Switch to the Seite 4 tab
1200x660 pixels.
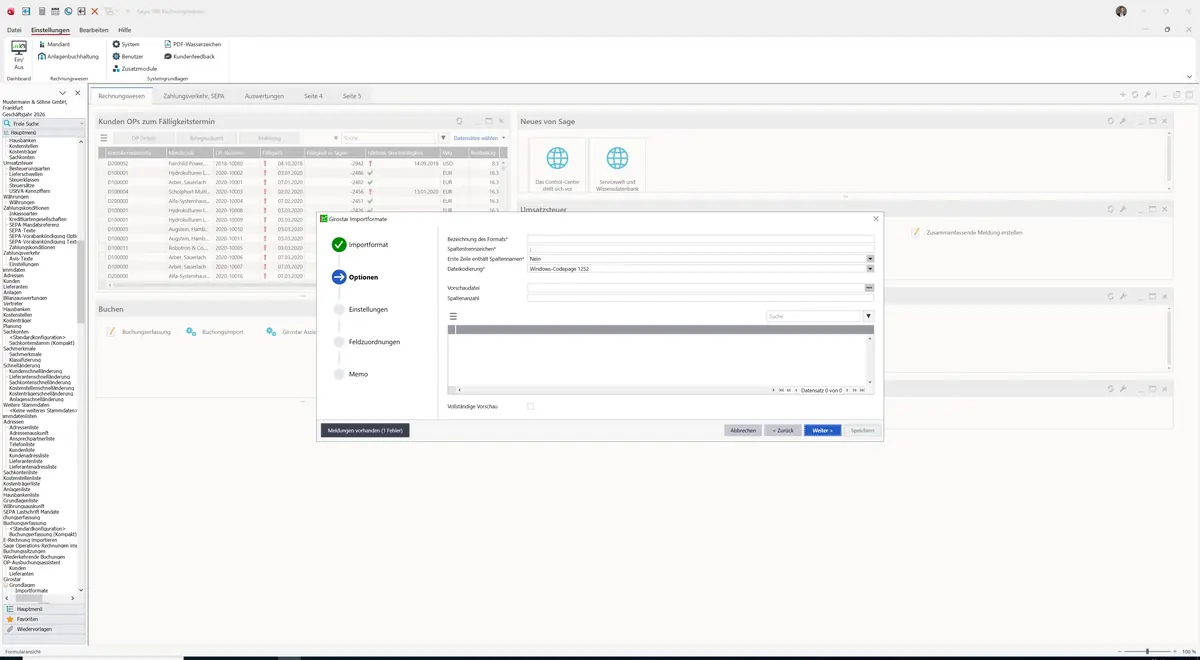(313, 96)
